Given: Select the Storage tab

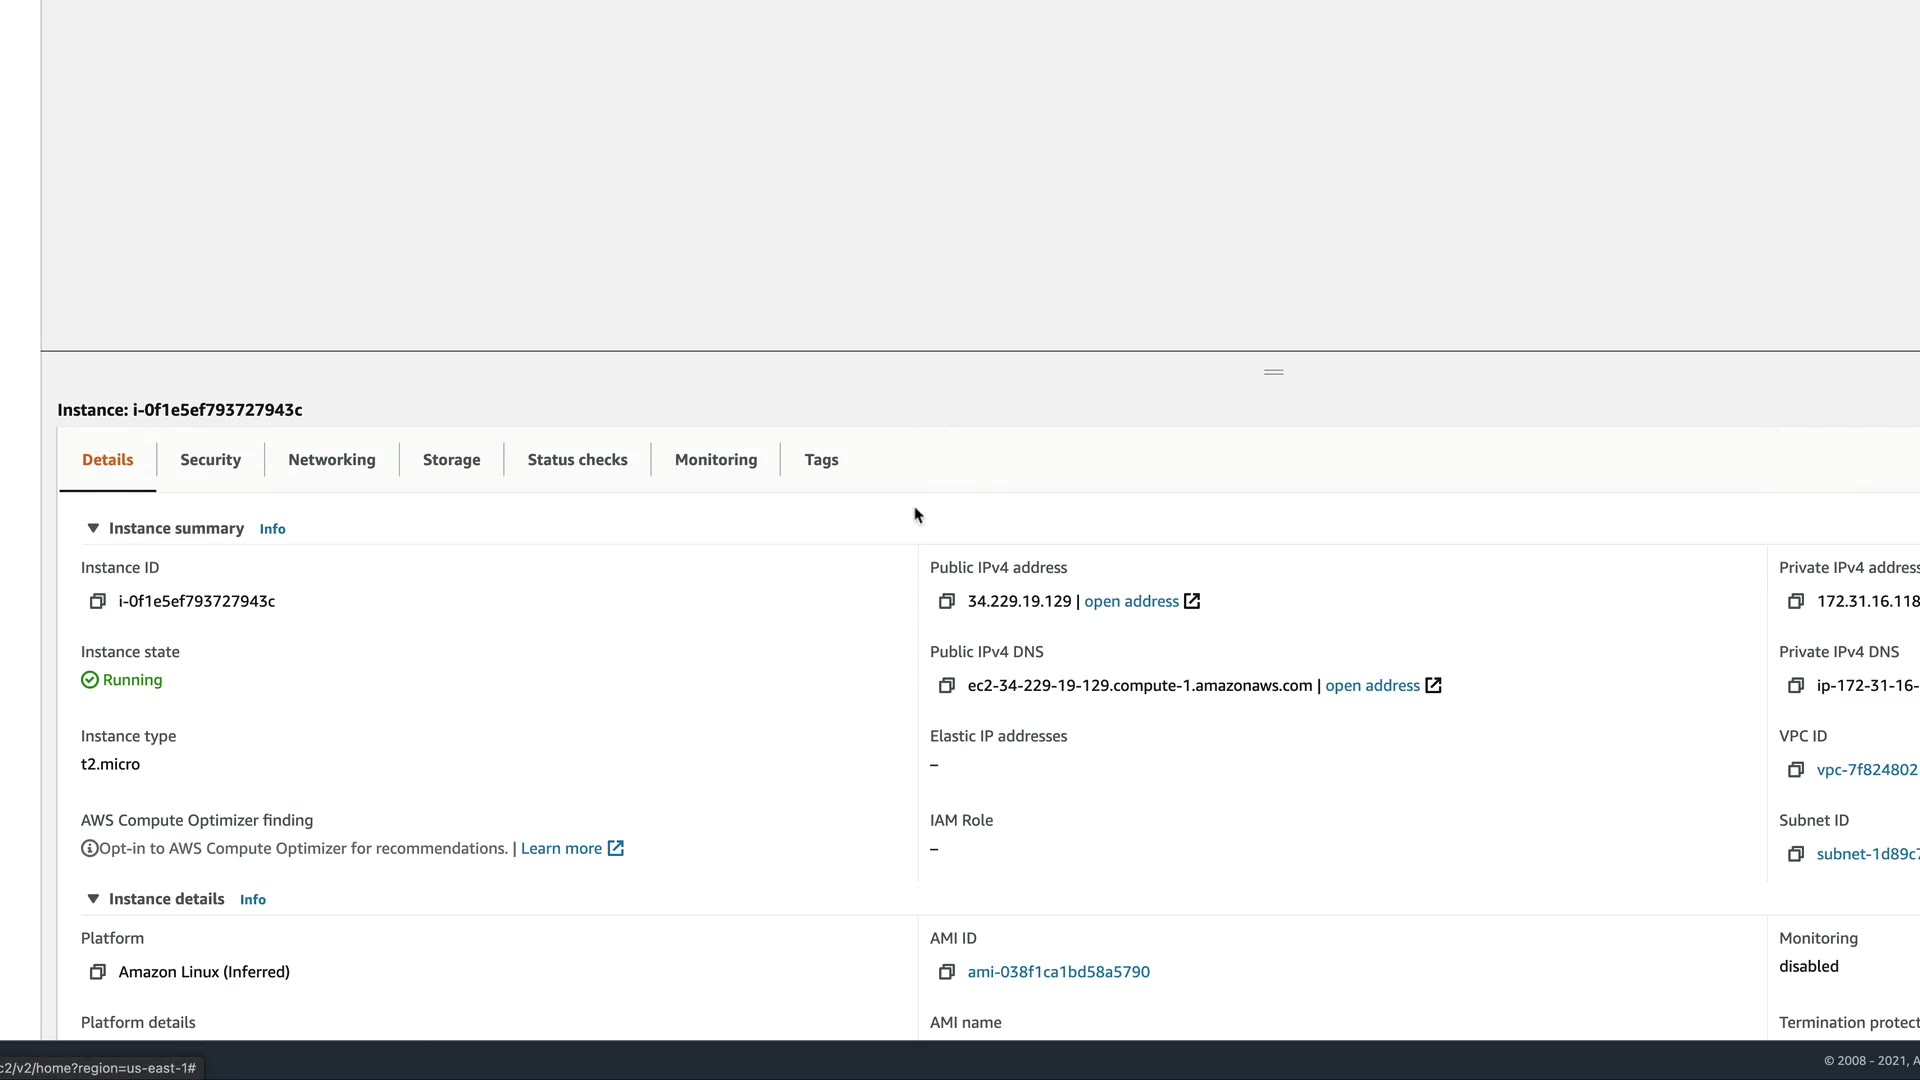Looking at the screenshot, I should click(451, 460).
